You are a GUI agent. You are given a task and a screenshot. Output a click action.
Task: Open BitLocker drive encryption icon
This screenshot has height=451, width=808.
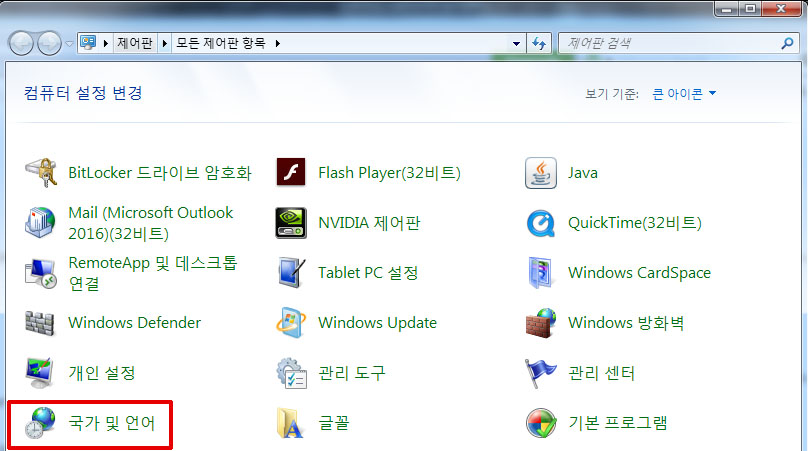point(41,173)
